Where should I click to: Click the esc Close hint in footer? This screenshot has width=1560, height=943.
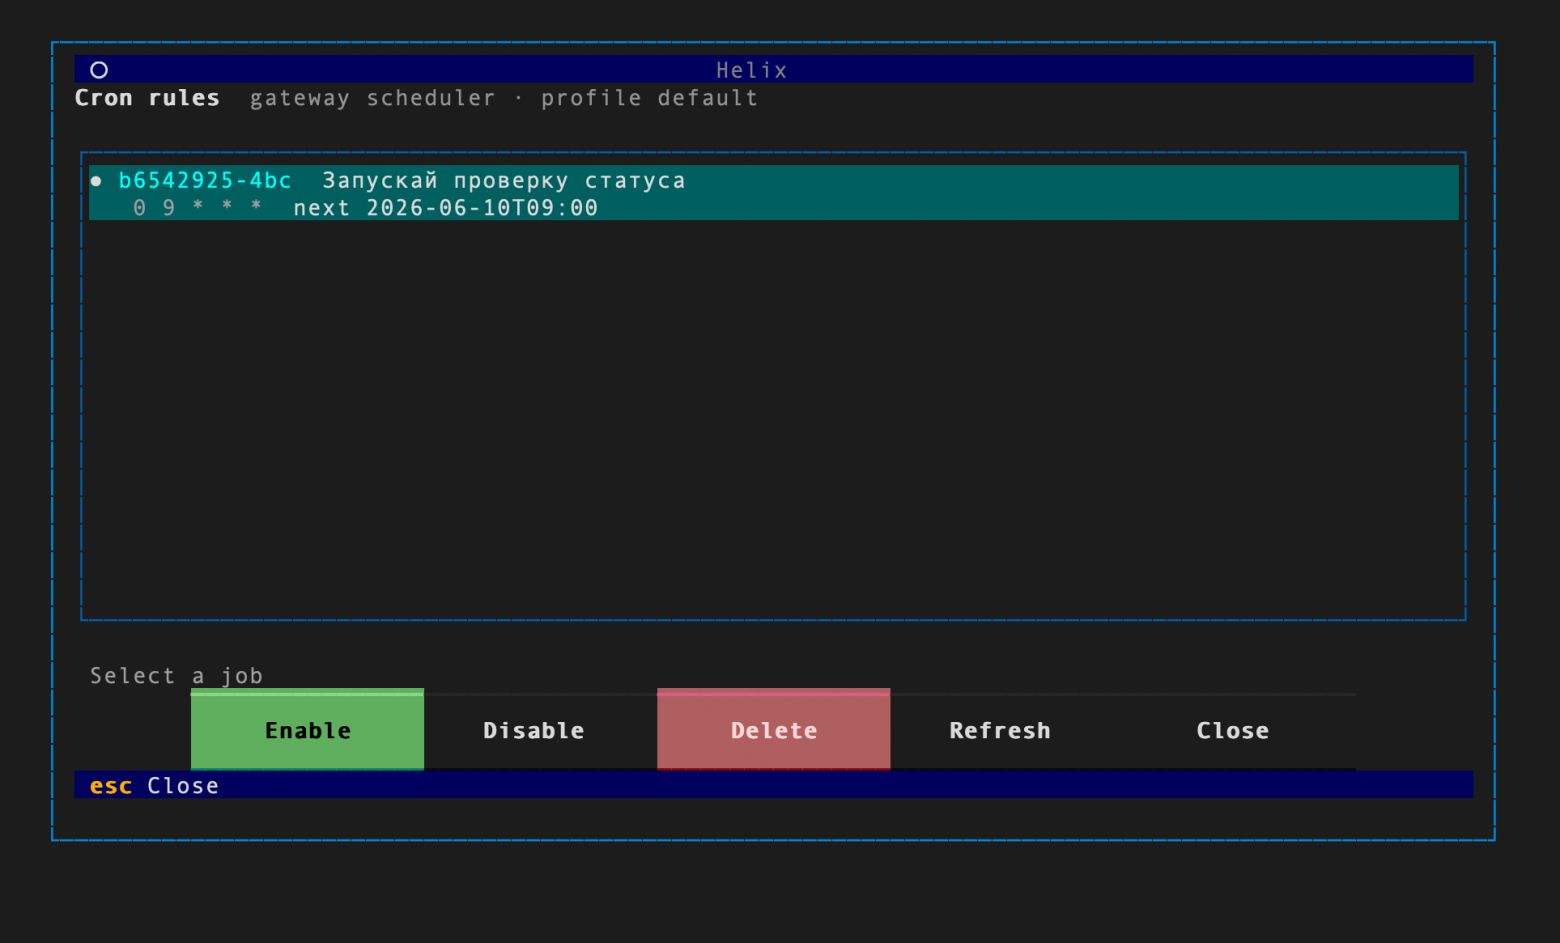(x=154, y=786)
